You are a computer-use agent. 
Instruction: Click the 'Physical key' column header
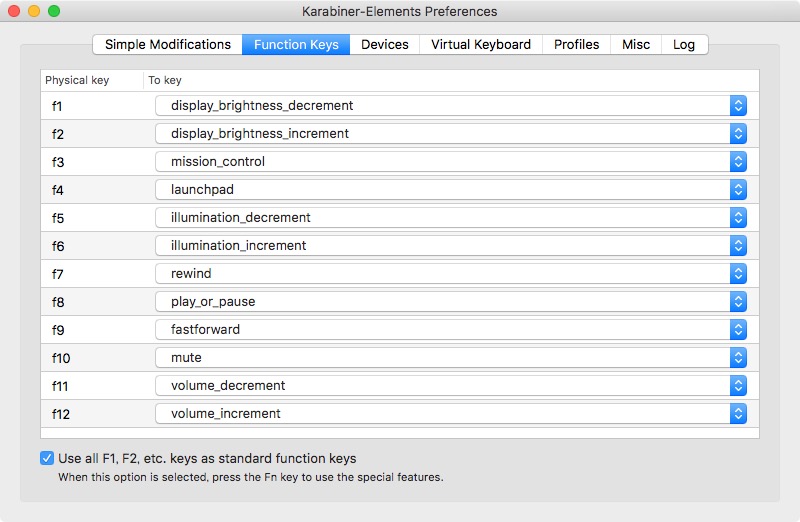coord(92,81)
